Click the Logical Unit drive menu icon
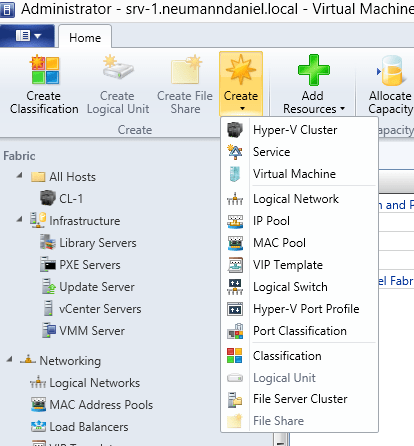414x446 pixels. click(235, 378)
